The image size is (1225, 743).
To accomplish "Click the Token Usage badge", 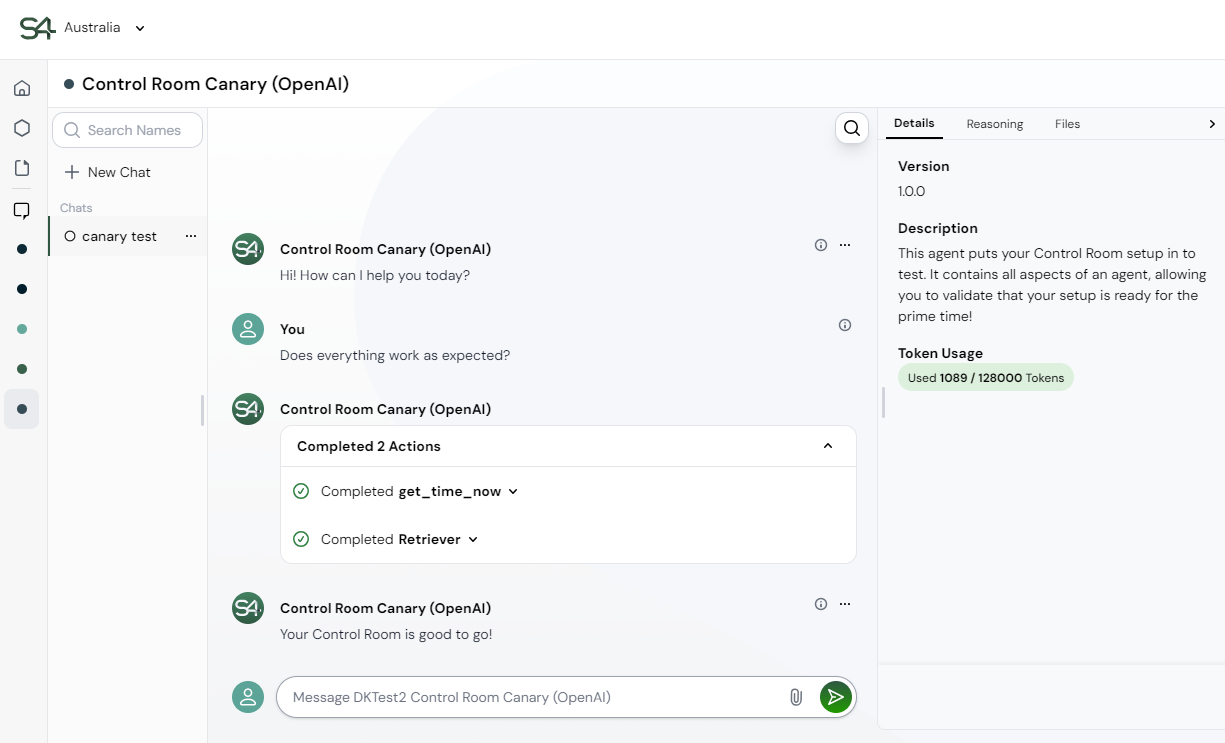I will pos(986,377).
